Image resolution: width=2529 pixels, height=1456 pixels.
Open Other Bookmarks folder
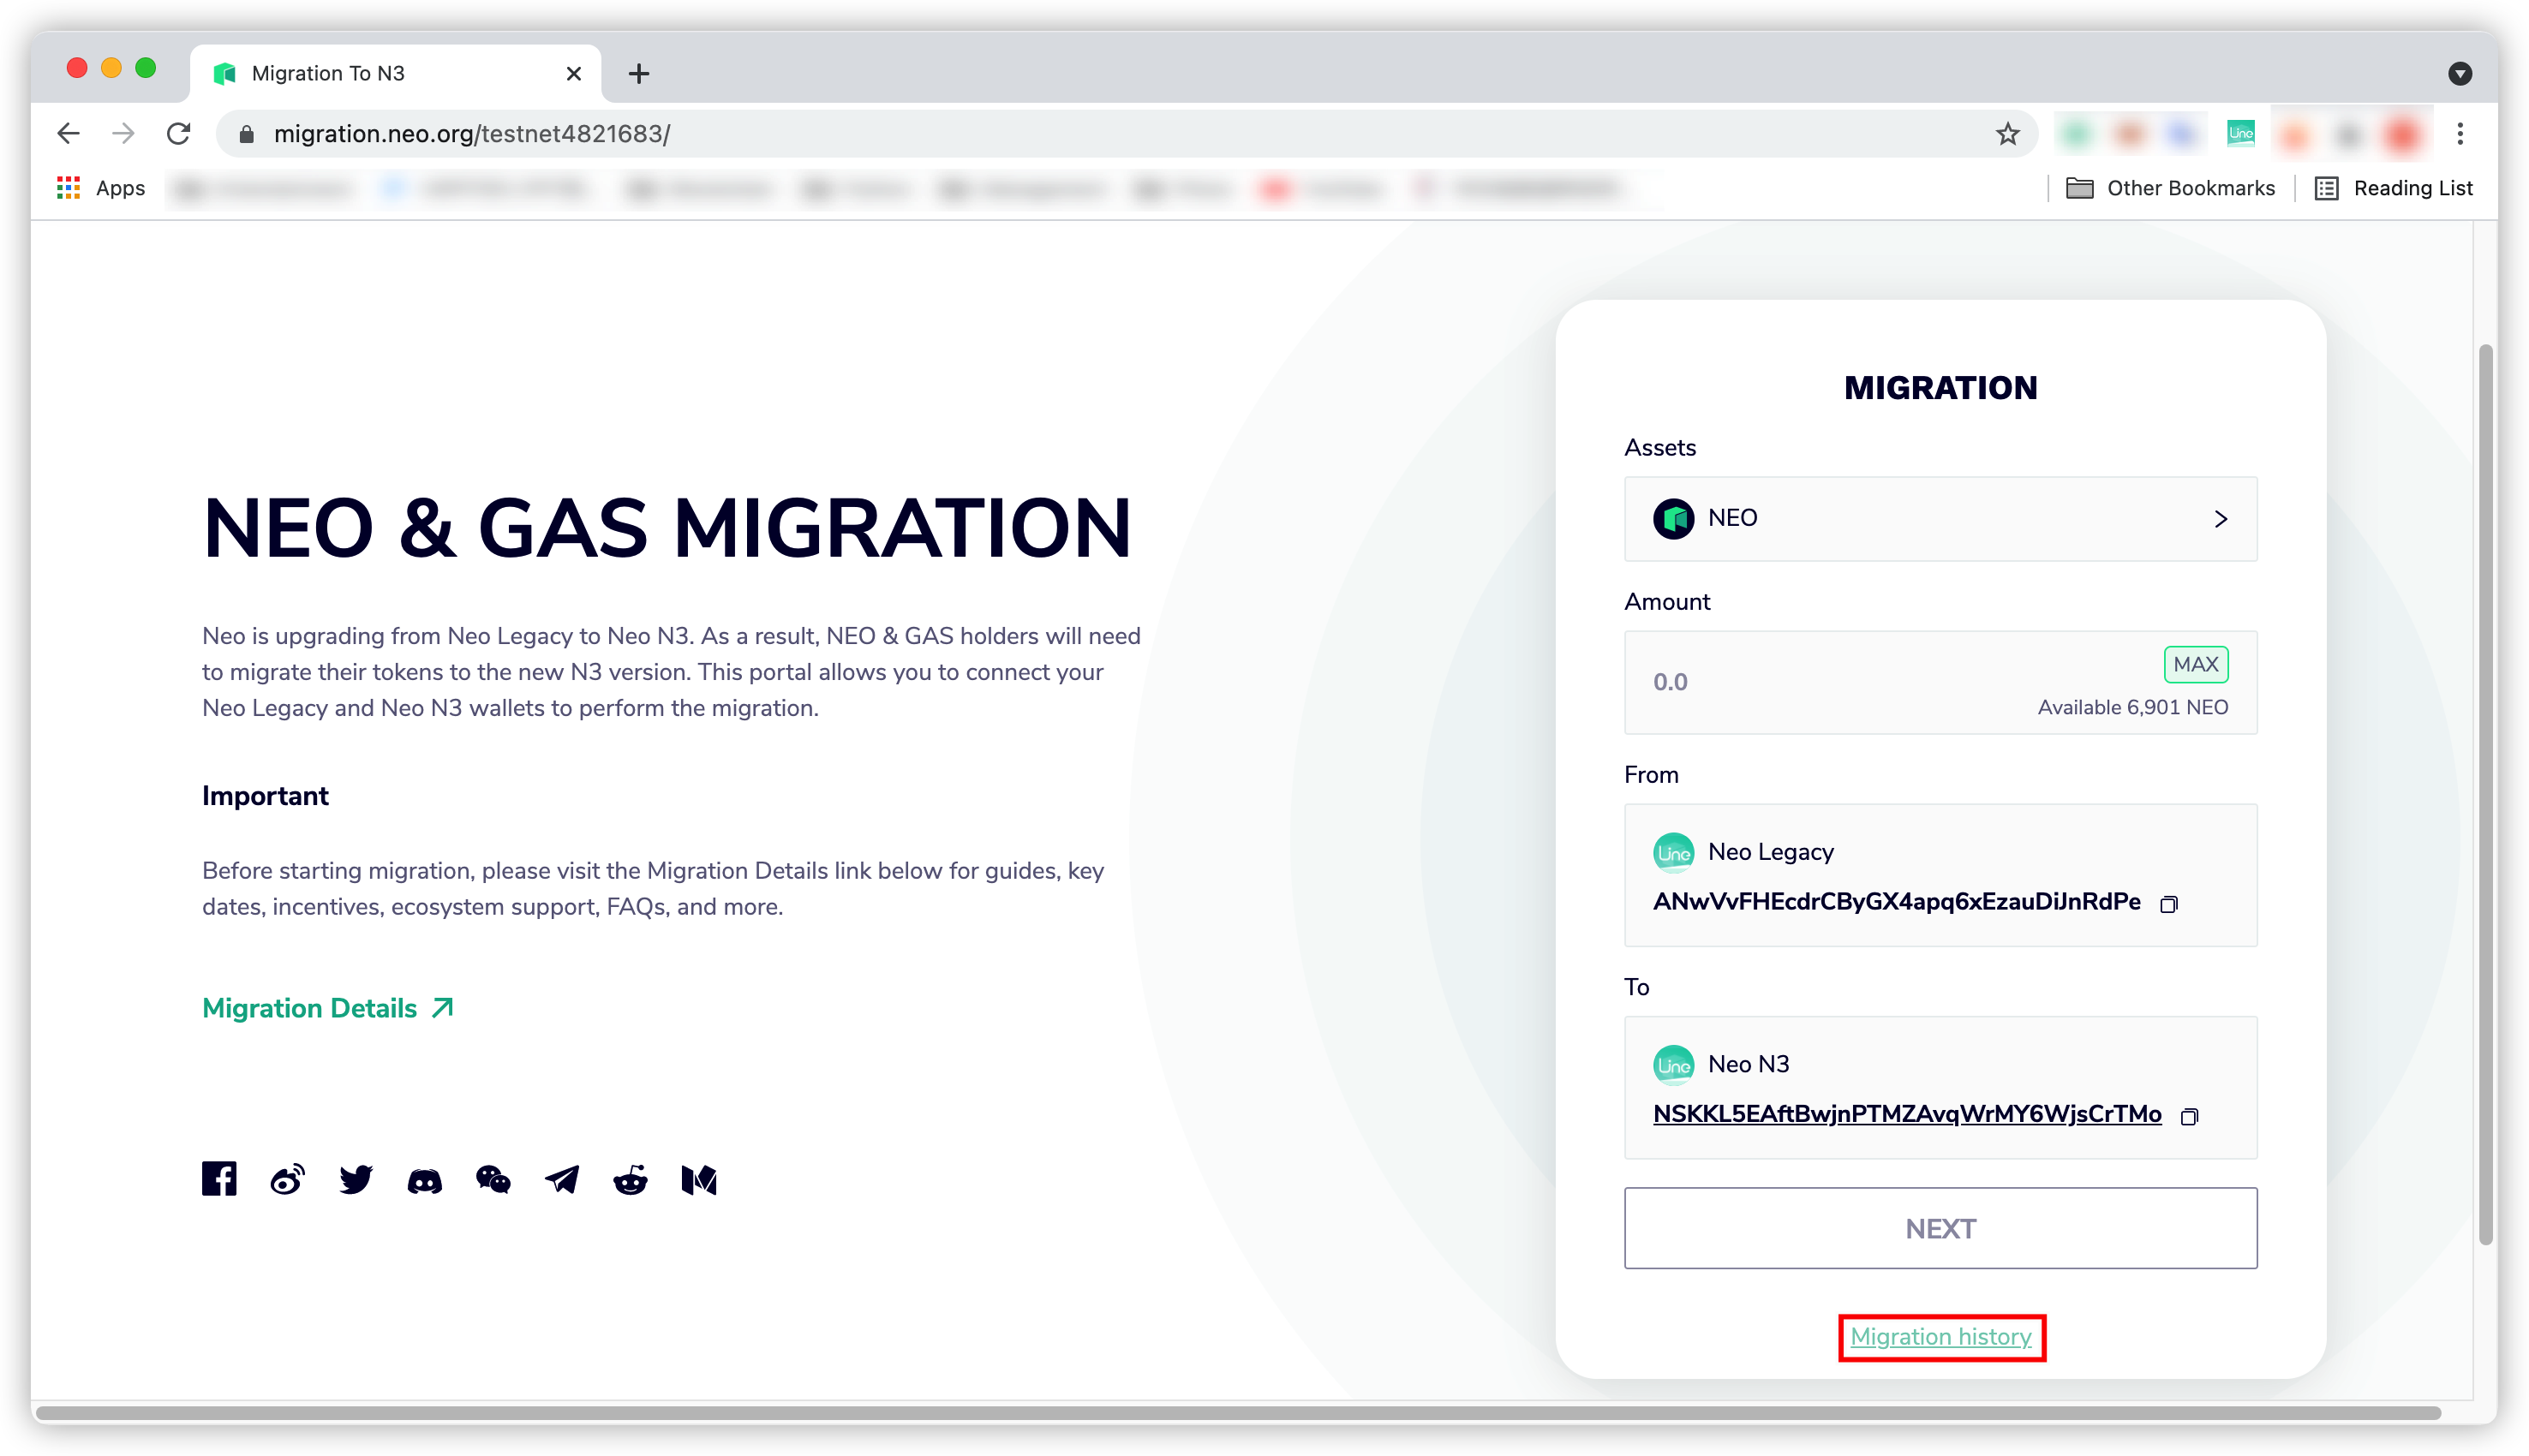point(2171,188)
